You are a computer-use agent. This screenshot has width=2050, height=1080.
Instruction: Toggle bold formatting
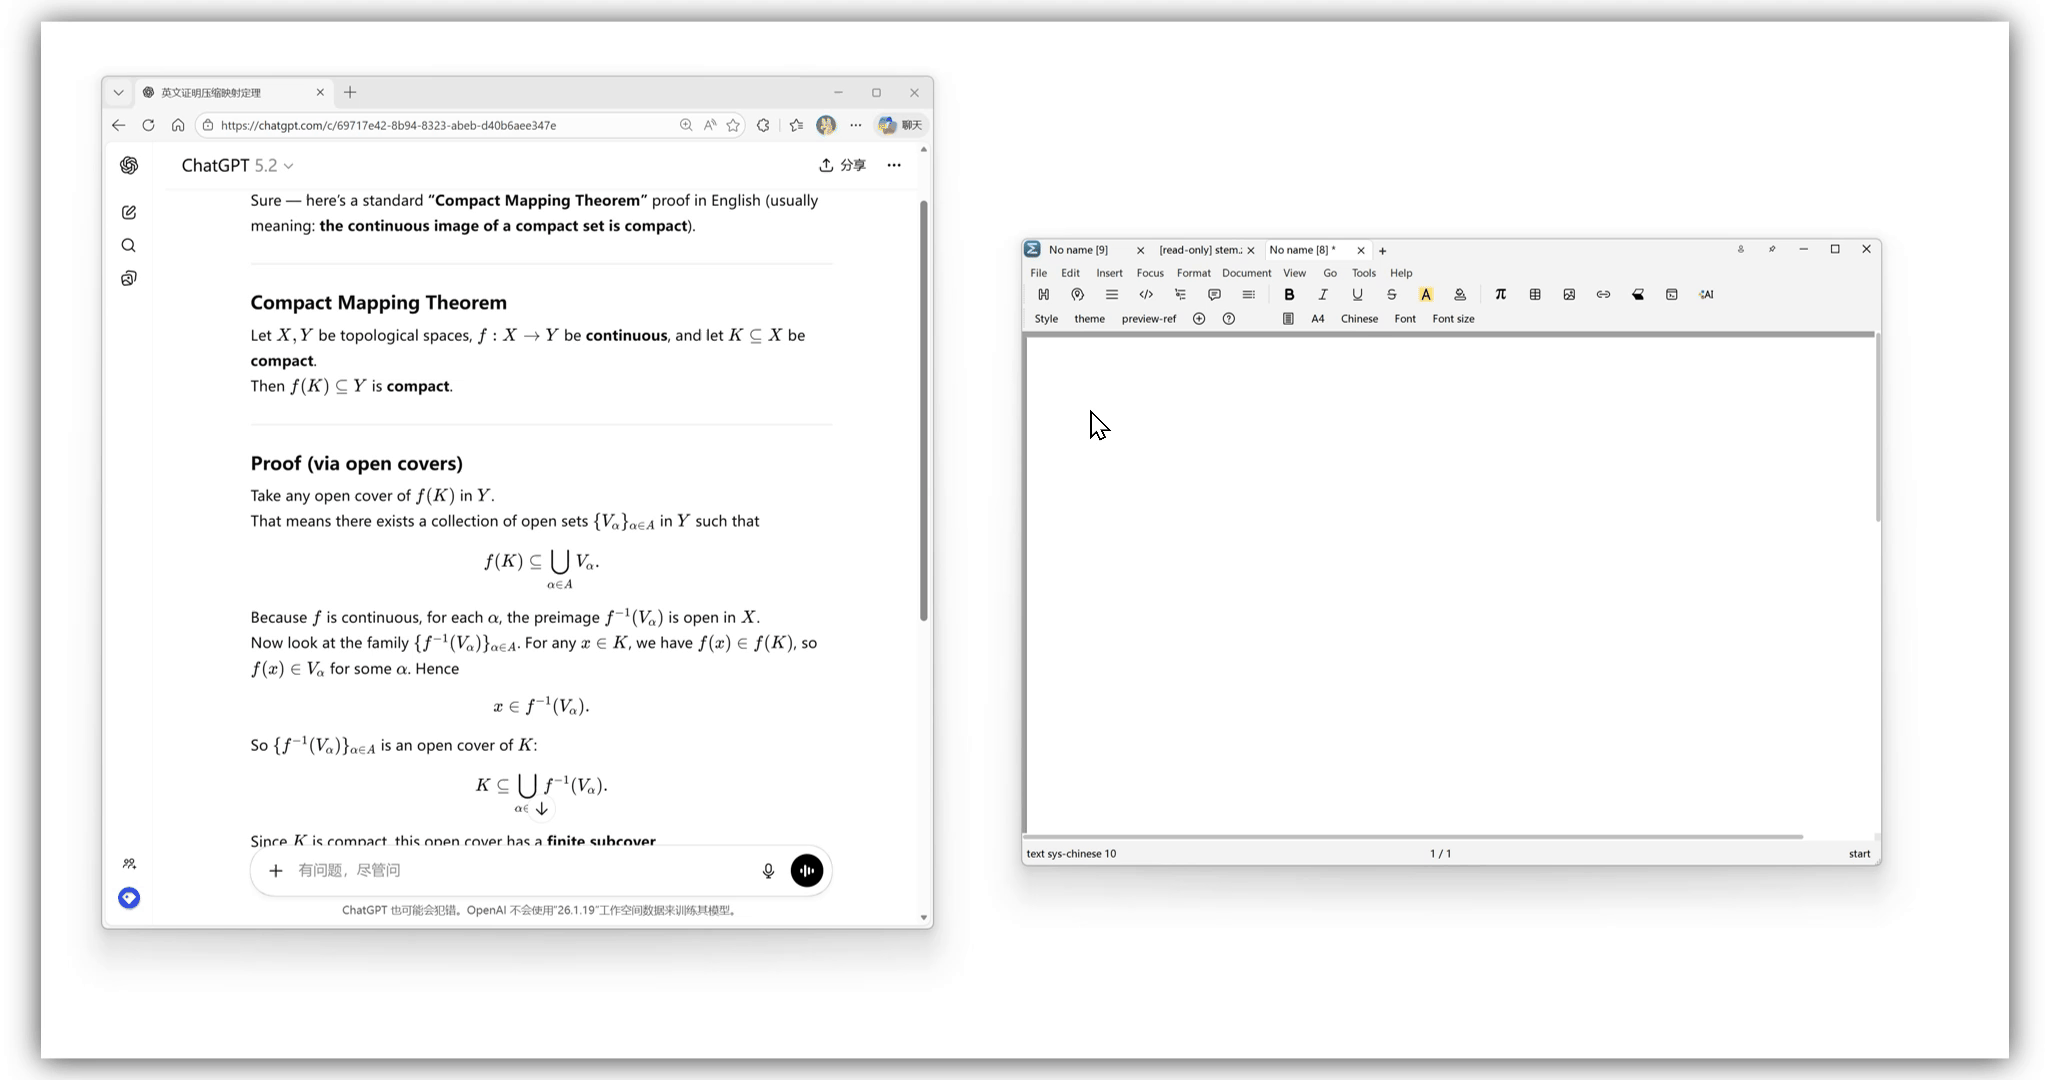pyautogui.click(x=1289, y=294)
